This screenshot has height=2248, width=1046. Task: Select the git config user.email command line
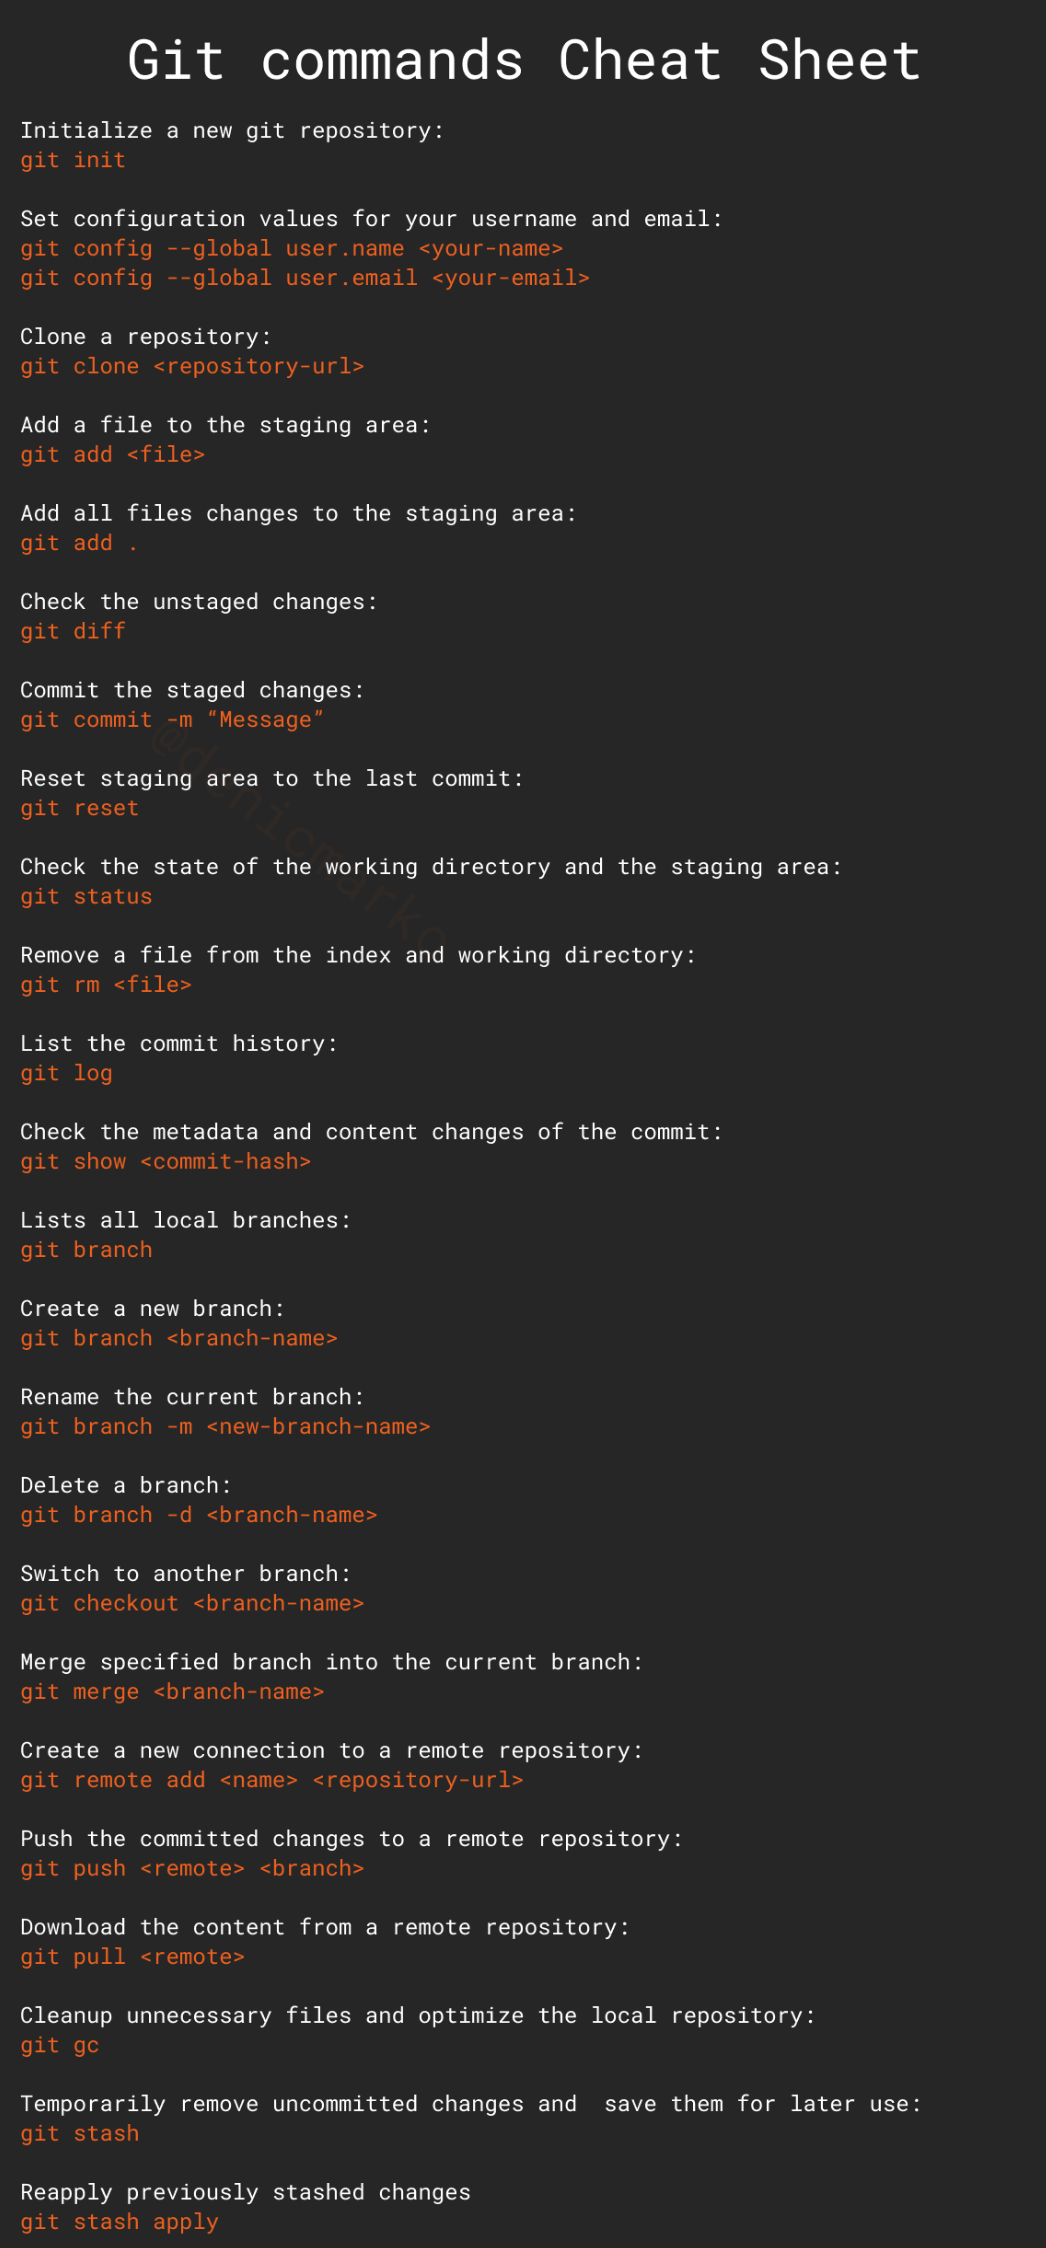pos(305,278)
